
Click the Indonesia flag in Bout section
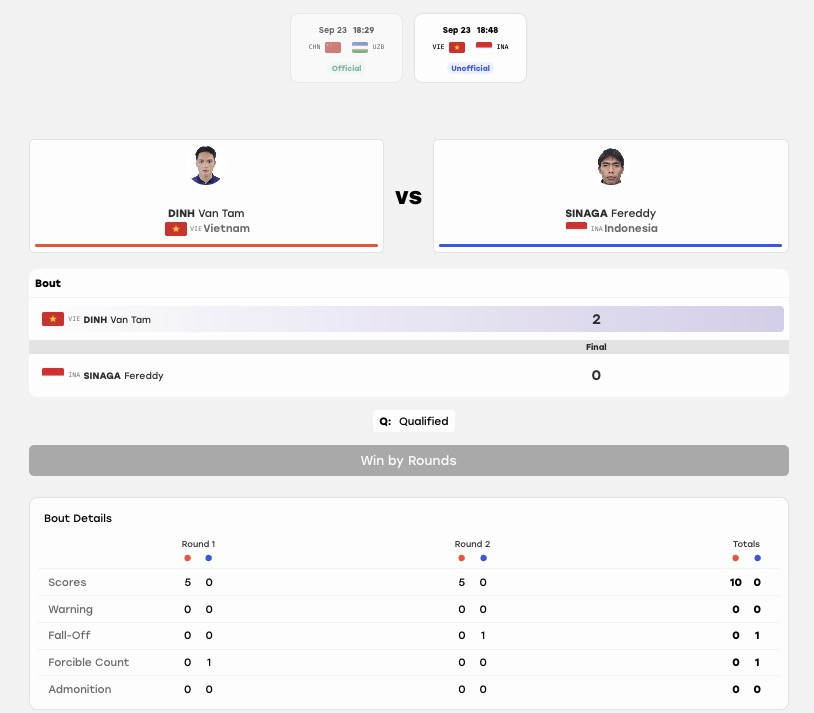[53, 375]
